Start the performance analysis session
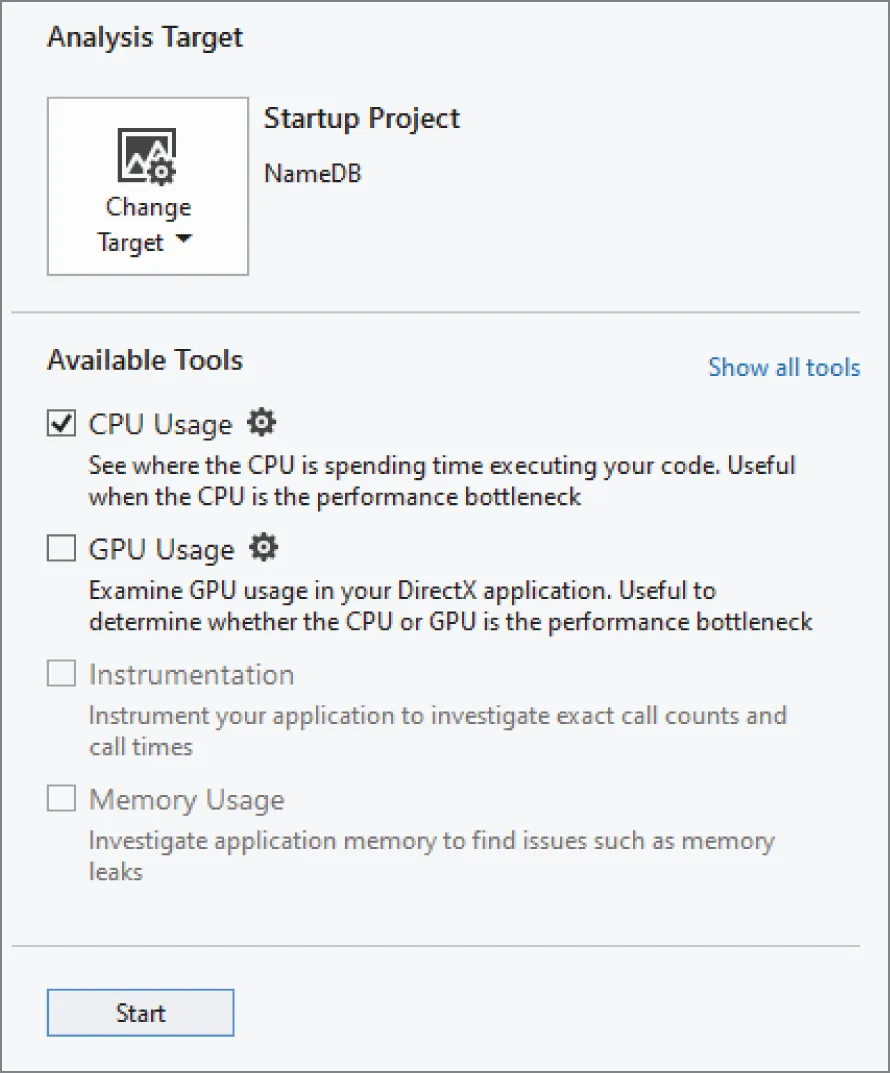The height and width of the screenshot is (1073, 890). [140, 1012]
